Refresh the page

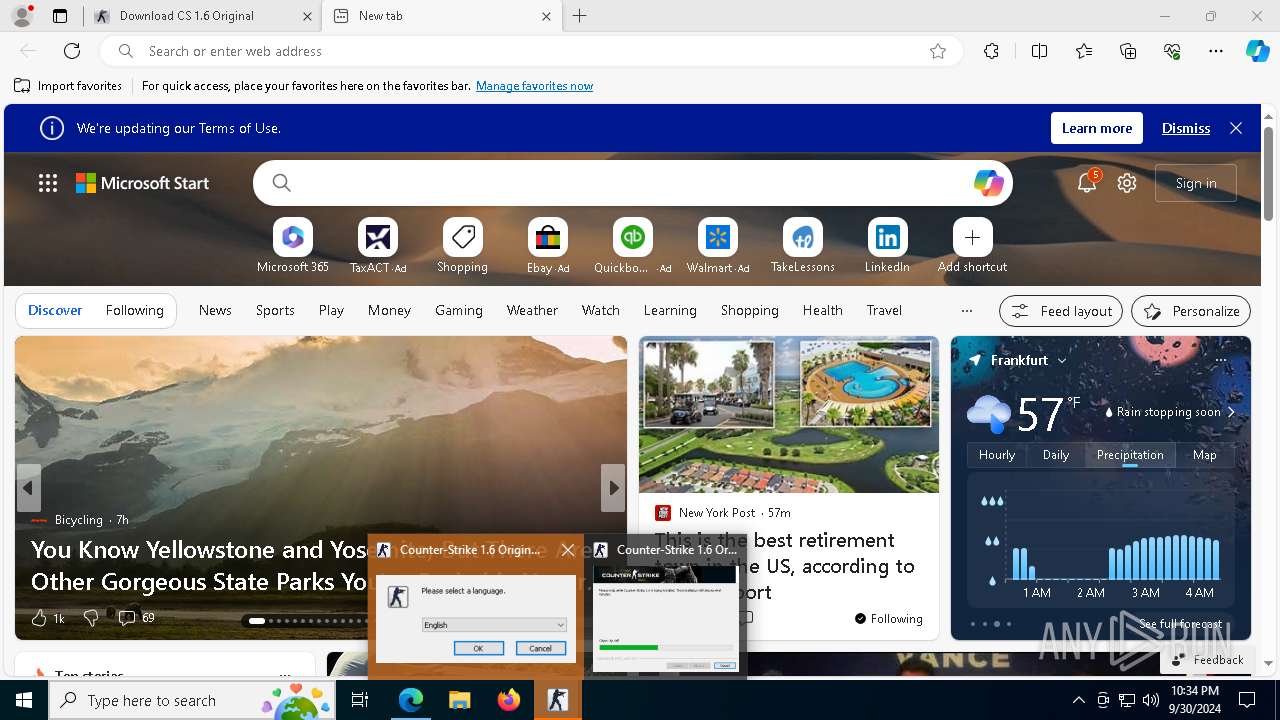72,51
